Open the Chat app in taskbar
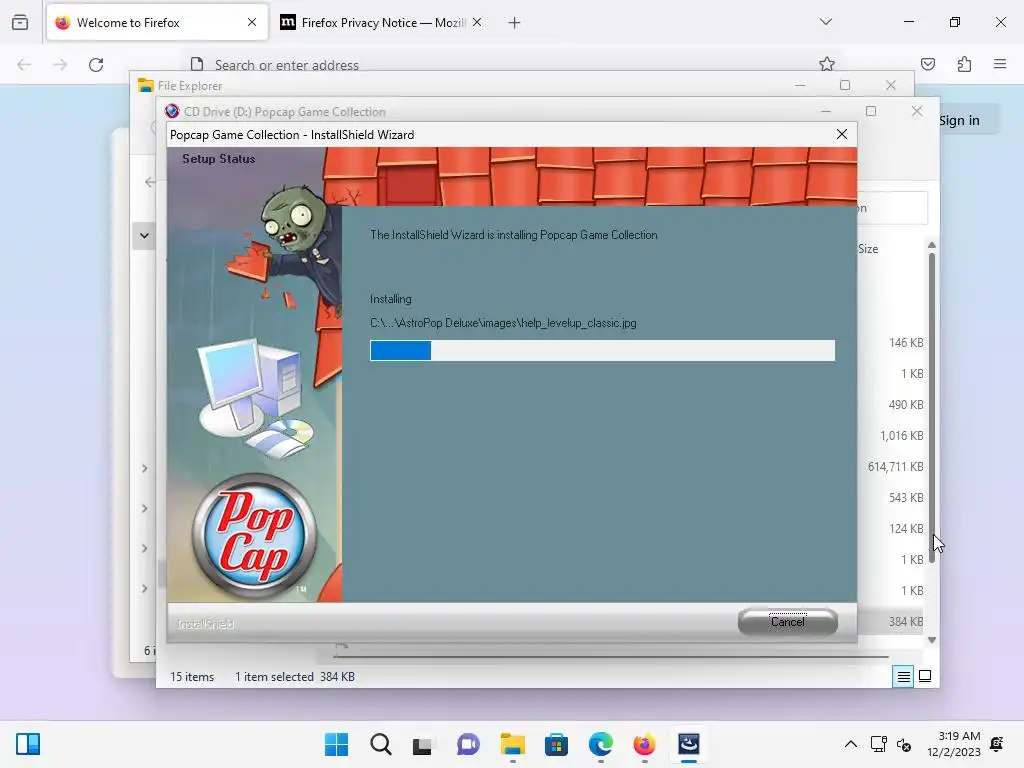The image size is (1024, 768). point(468,744)
